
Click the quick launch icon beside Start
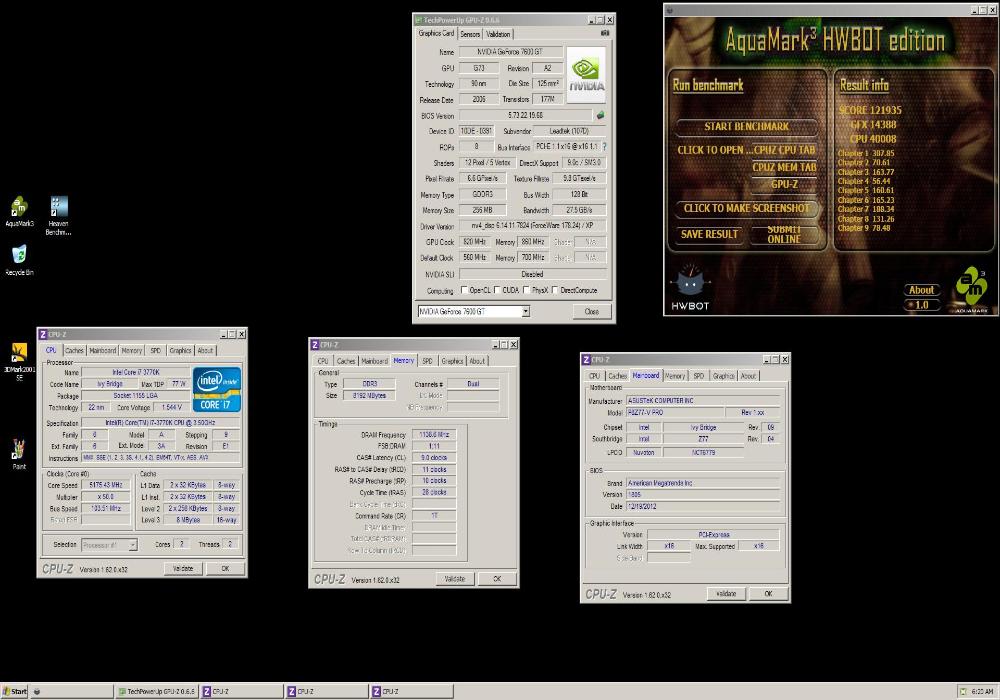click(x=37, y=691)
